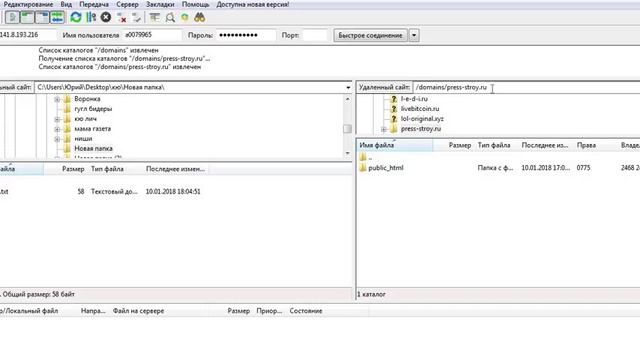This screenshot has width=640, height=360.
Task: Select the press-stroy.ru folder icon
Action: tap(394, 129)
